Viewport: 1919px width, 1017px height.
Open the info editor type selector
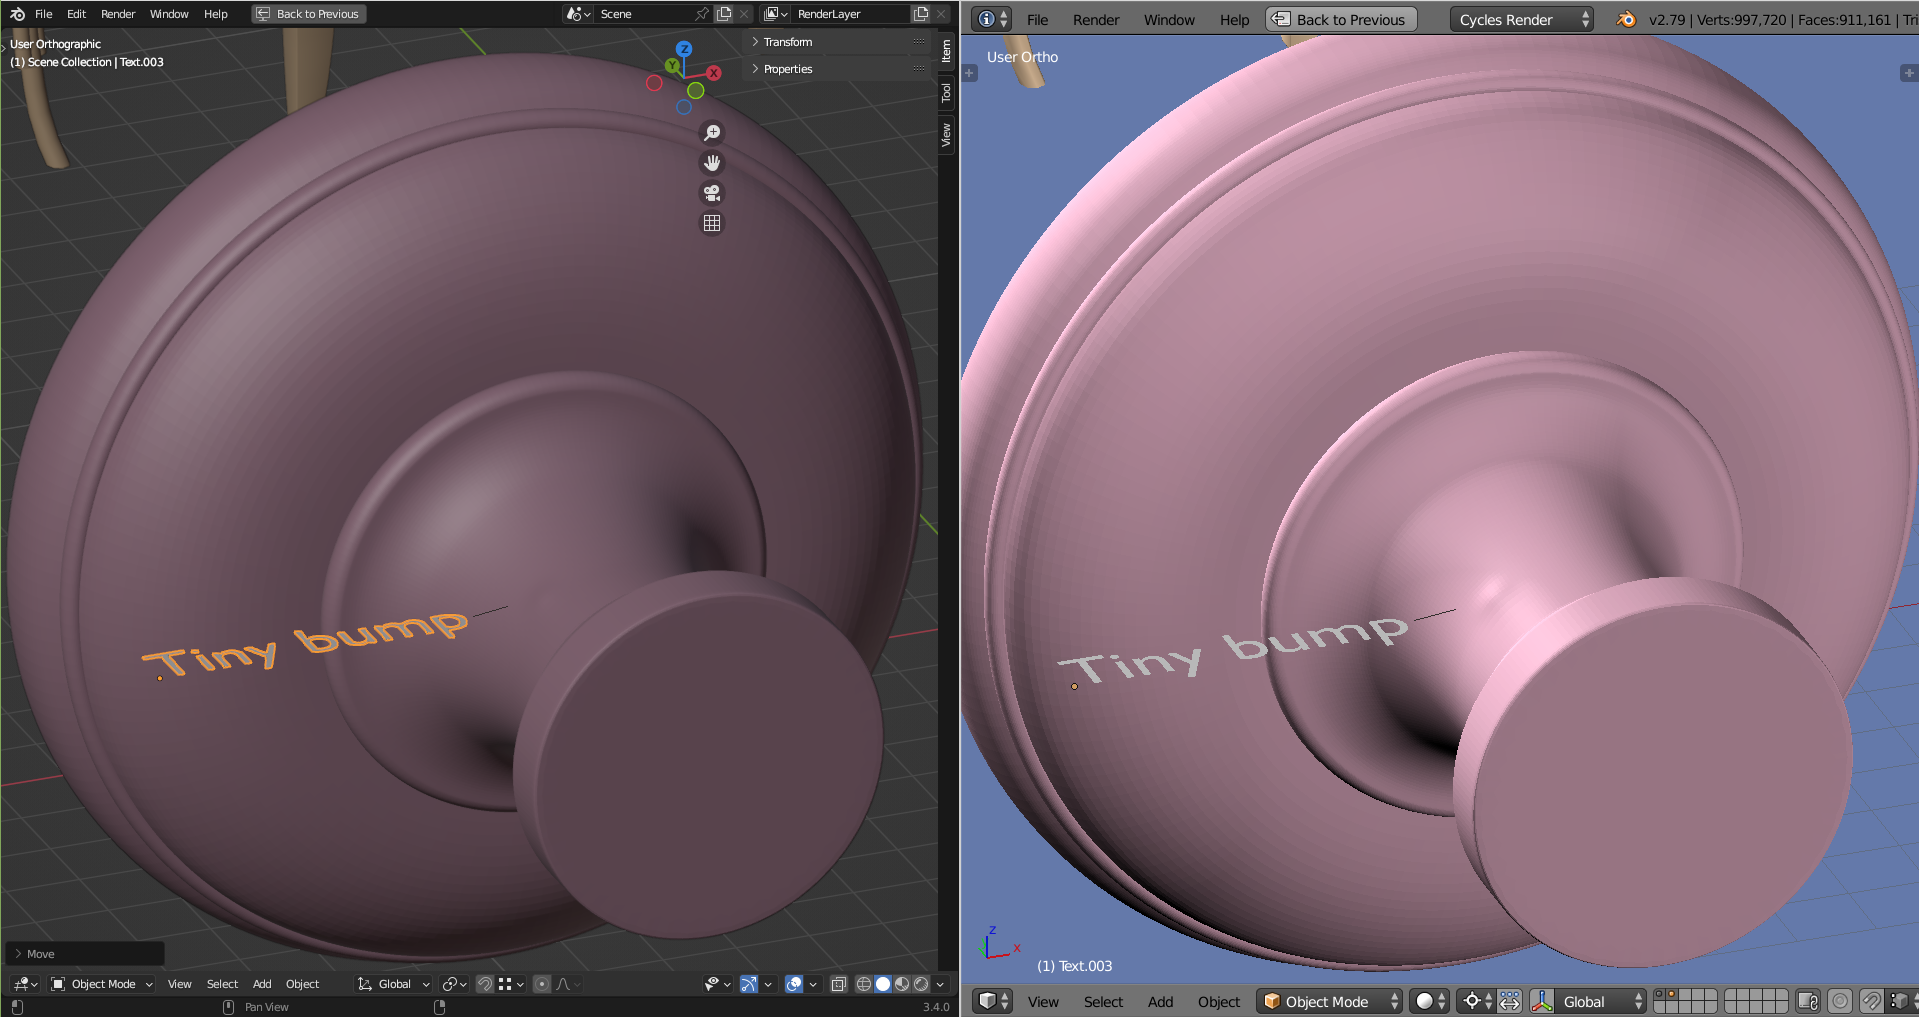(992, 19)
